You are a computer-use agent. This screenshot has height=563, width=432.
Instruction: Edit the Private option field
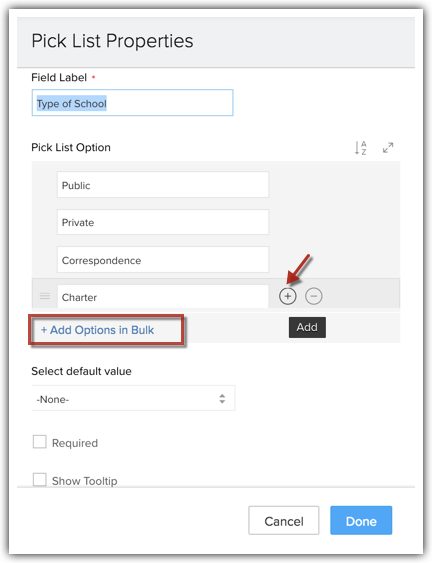click(x=163, y=222)
